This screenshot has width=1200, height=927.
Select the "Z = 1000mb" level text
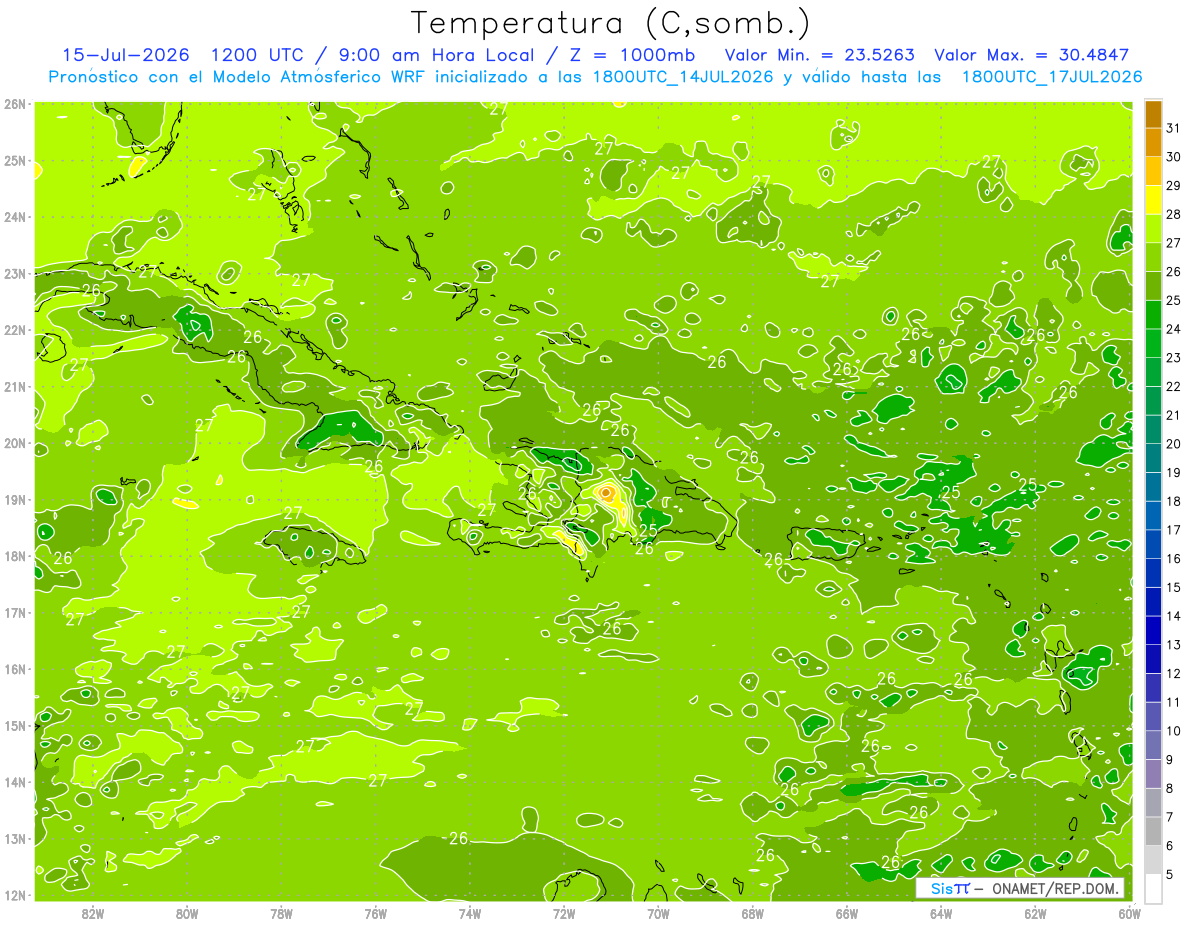click(631, 55)
